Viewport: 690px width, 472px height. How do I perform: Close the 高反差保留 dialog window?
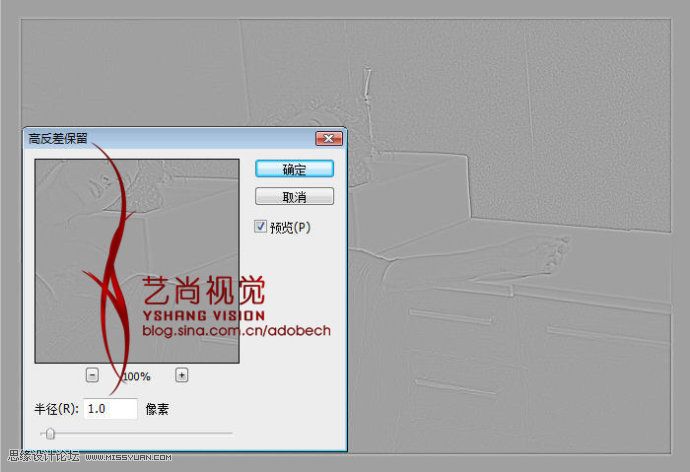pos(329,139)
